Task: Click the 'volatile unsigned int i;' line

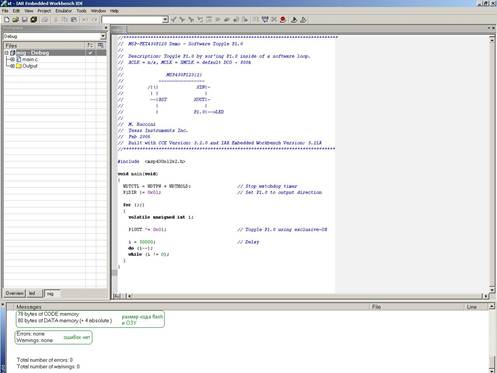Action: (161, 217)
